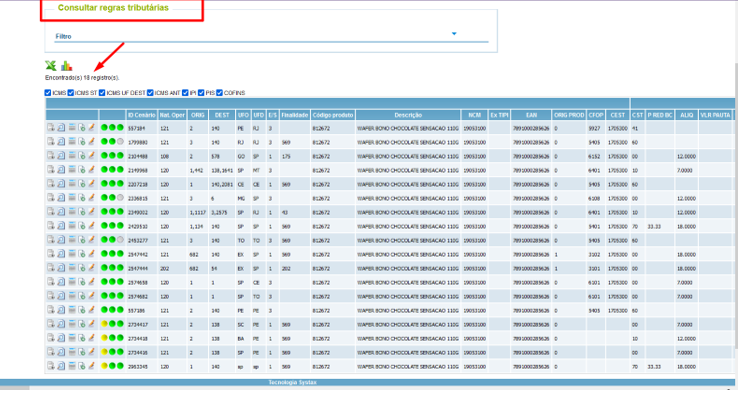Click 'Encontrado(s) 18 registro(s).' text
742x397 pixels.
(x=82, y=78)
